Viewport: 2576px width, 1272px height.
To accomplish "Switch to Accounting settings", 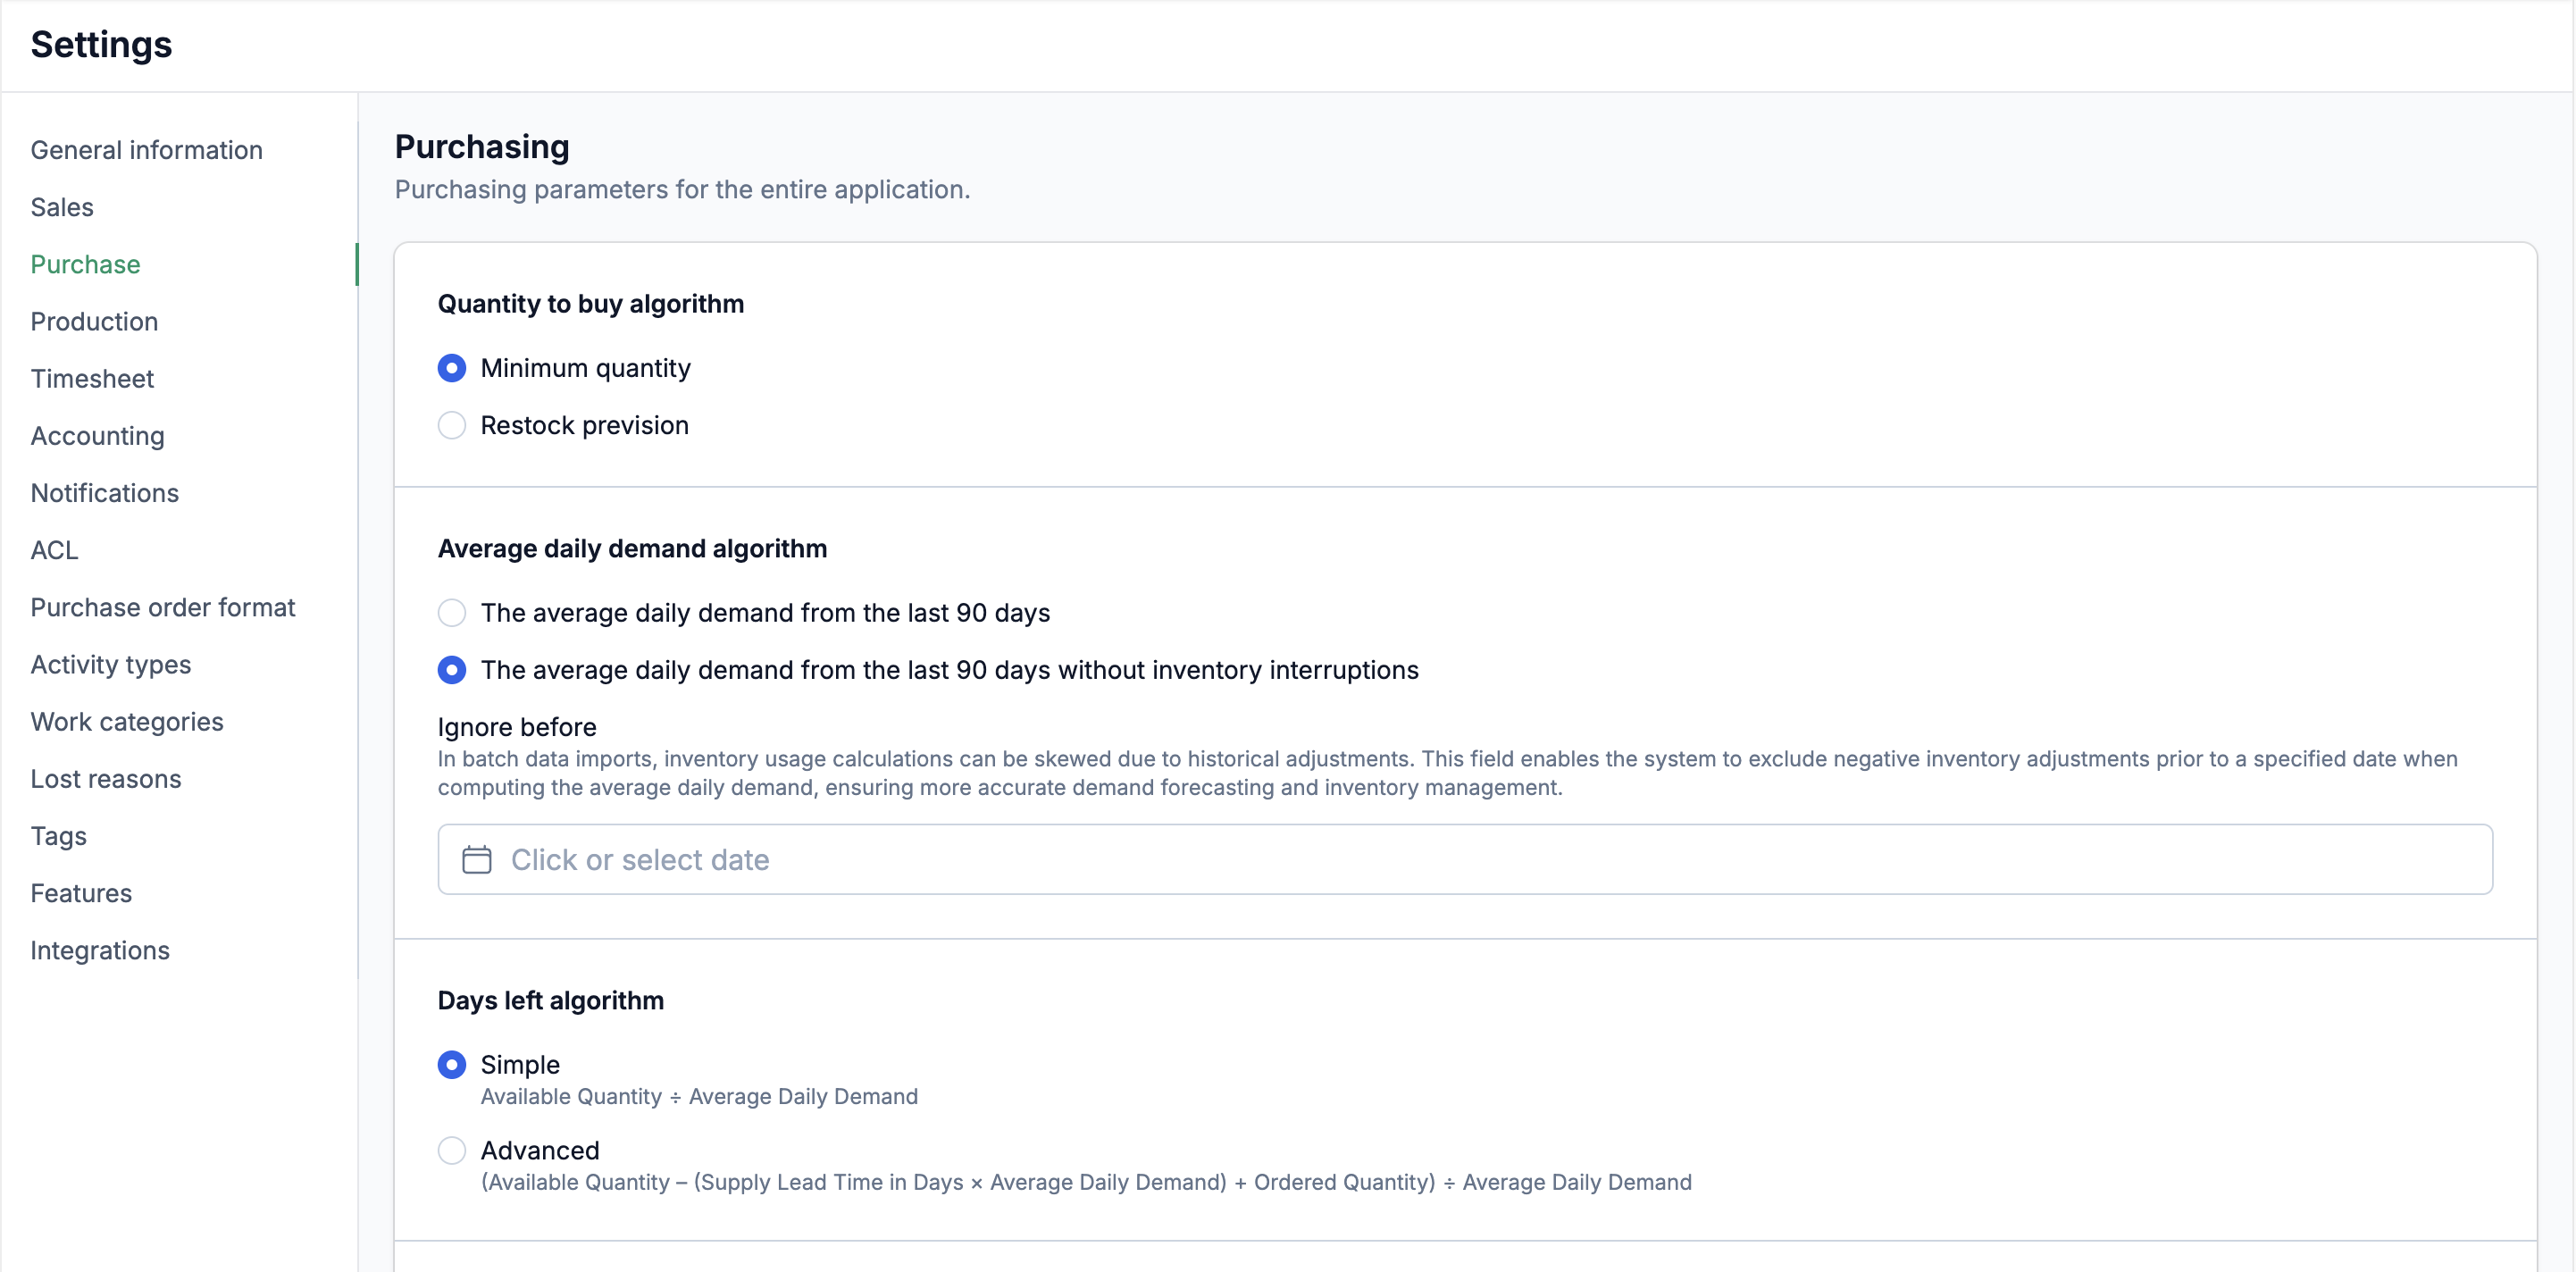I will click(x=98, y=435).
